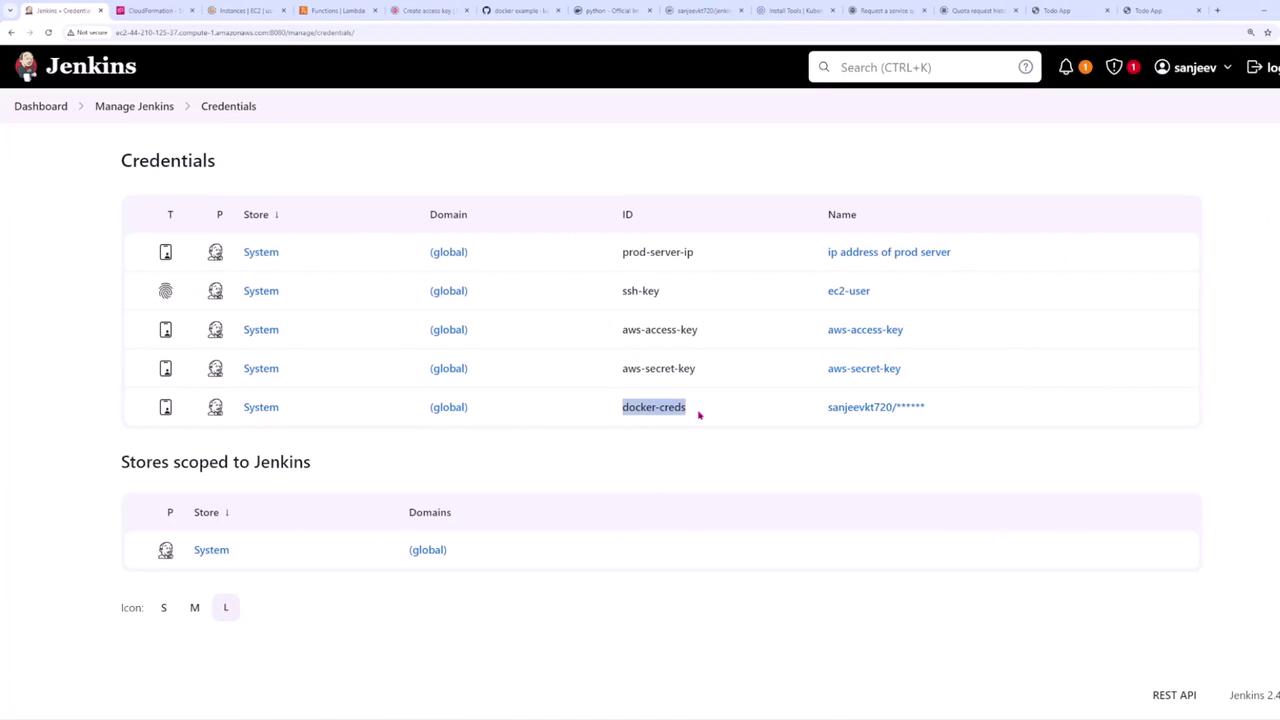Open the notifications bell icon
Viewport: 1280px width, 720px height.
click(x=1066, y=67)
